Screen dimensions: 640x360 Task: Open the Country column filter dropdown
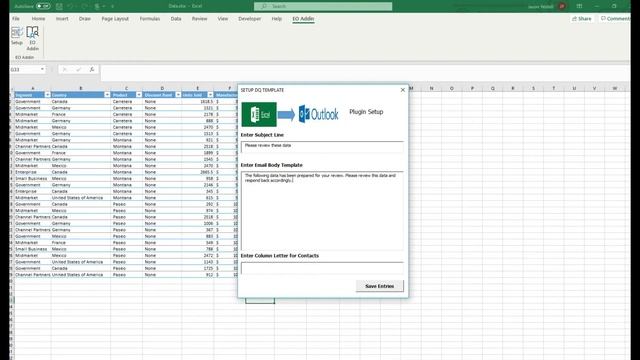pos(107,95)
